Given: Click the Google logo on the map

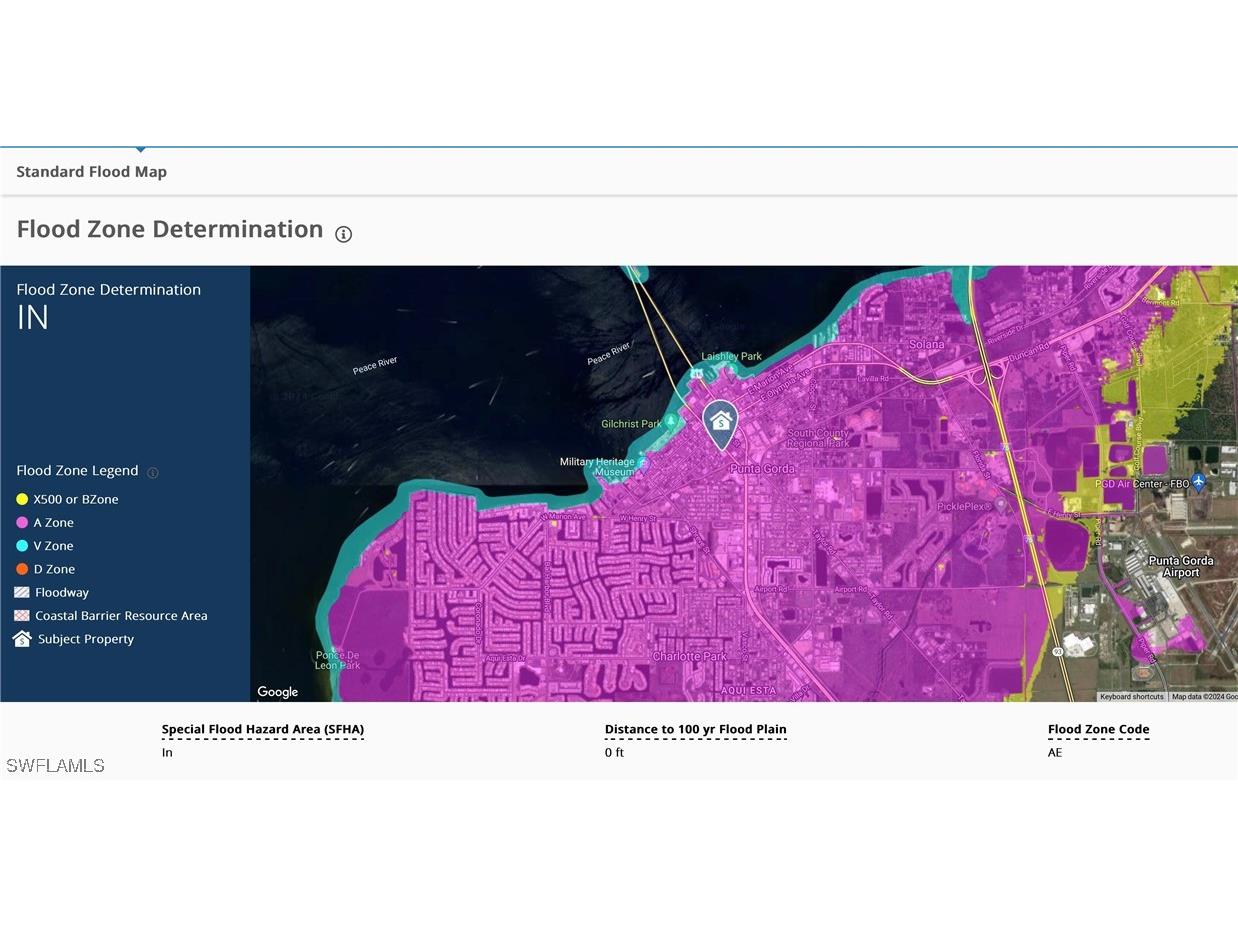Looking at the screenshot, I should click(278, 692).
